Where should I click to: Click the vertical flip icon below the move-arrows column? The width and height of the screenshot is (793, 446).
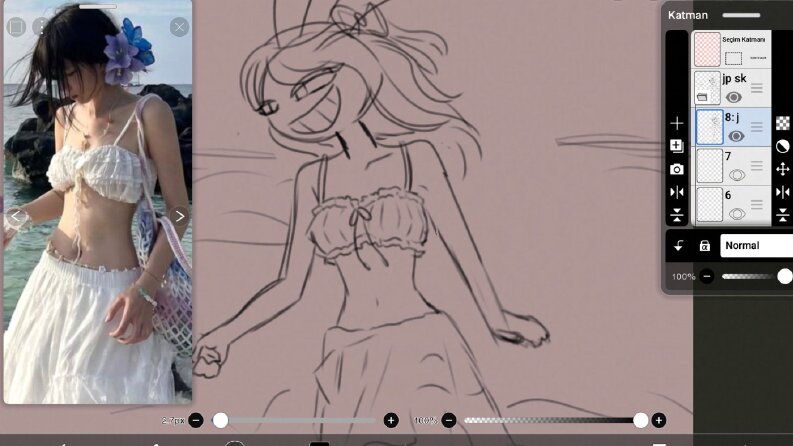(x=783, y=215)
